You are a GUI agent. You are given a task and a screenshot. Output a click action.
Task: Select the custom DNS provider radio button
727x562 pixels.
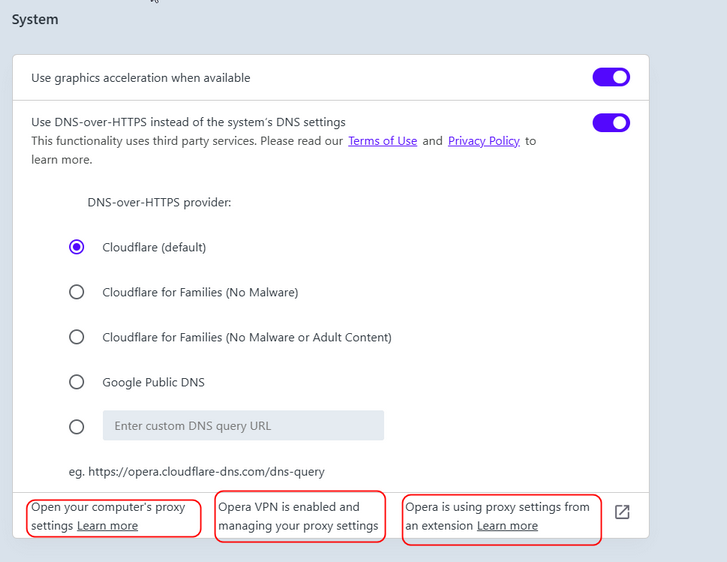pos(77,426)
